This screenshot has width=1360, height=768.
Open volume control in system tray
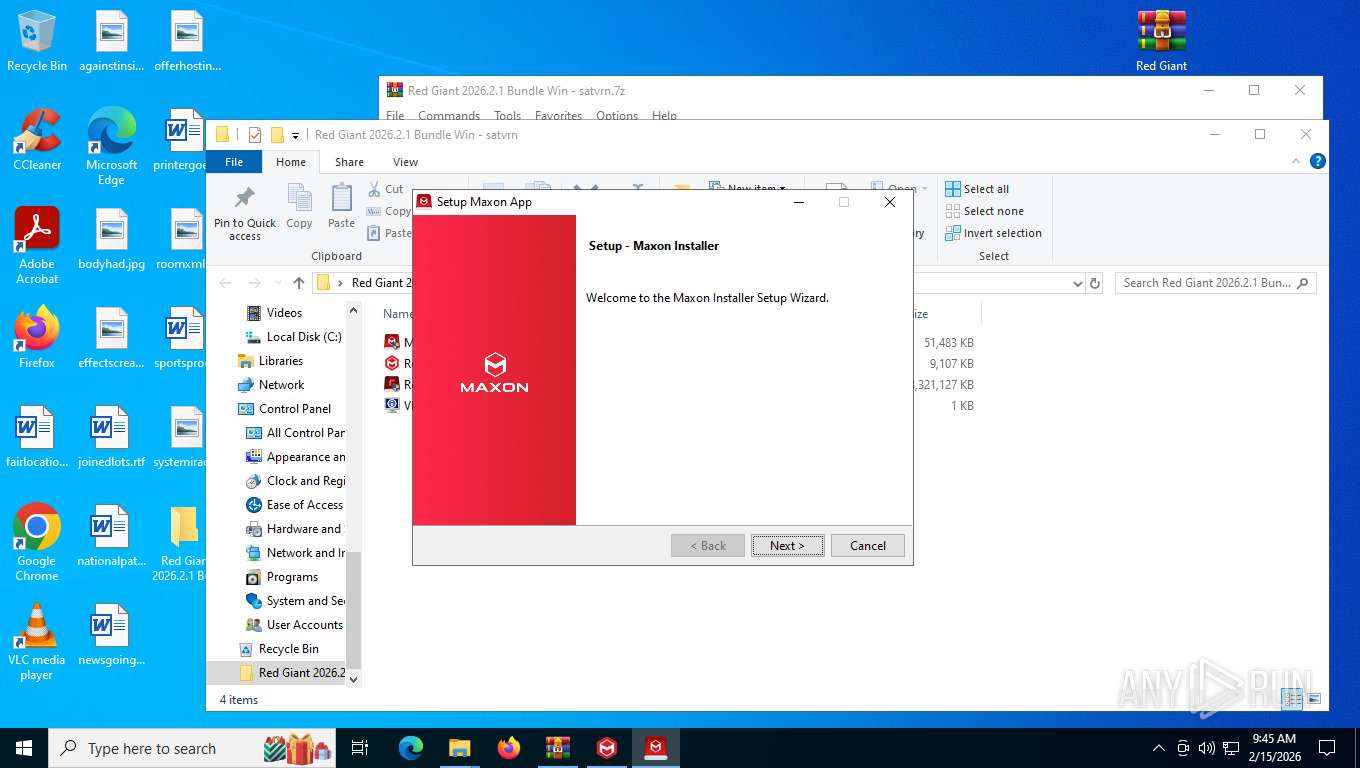point(1207,748)
